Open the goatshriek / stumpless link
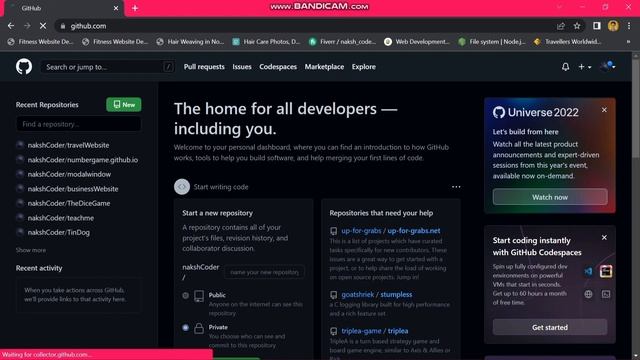 (376, 294)
